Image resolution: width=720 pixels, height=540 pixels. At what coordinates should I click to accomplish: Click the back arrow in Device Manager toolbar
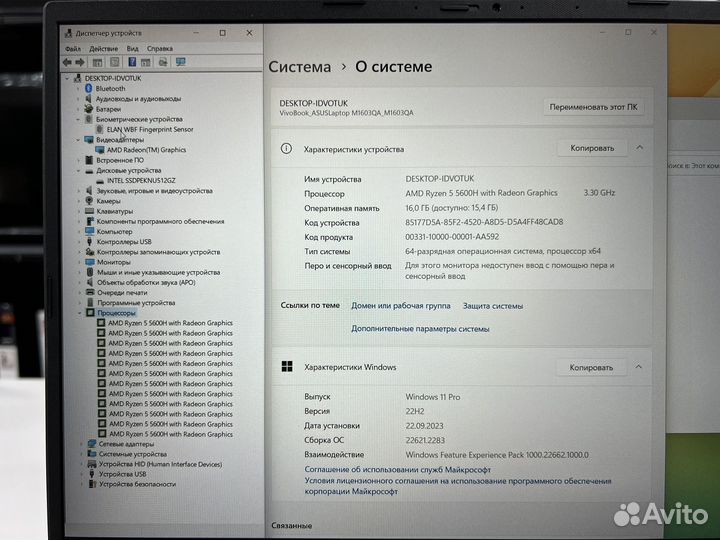(68, 62)
